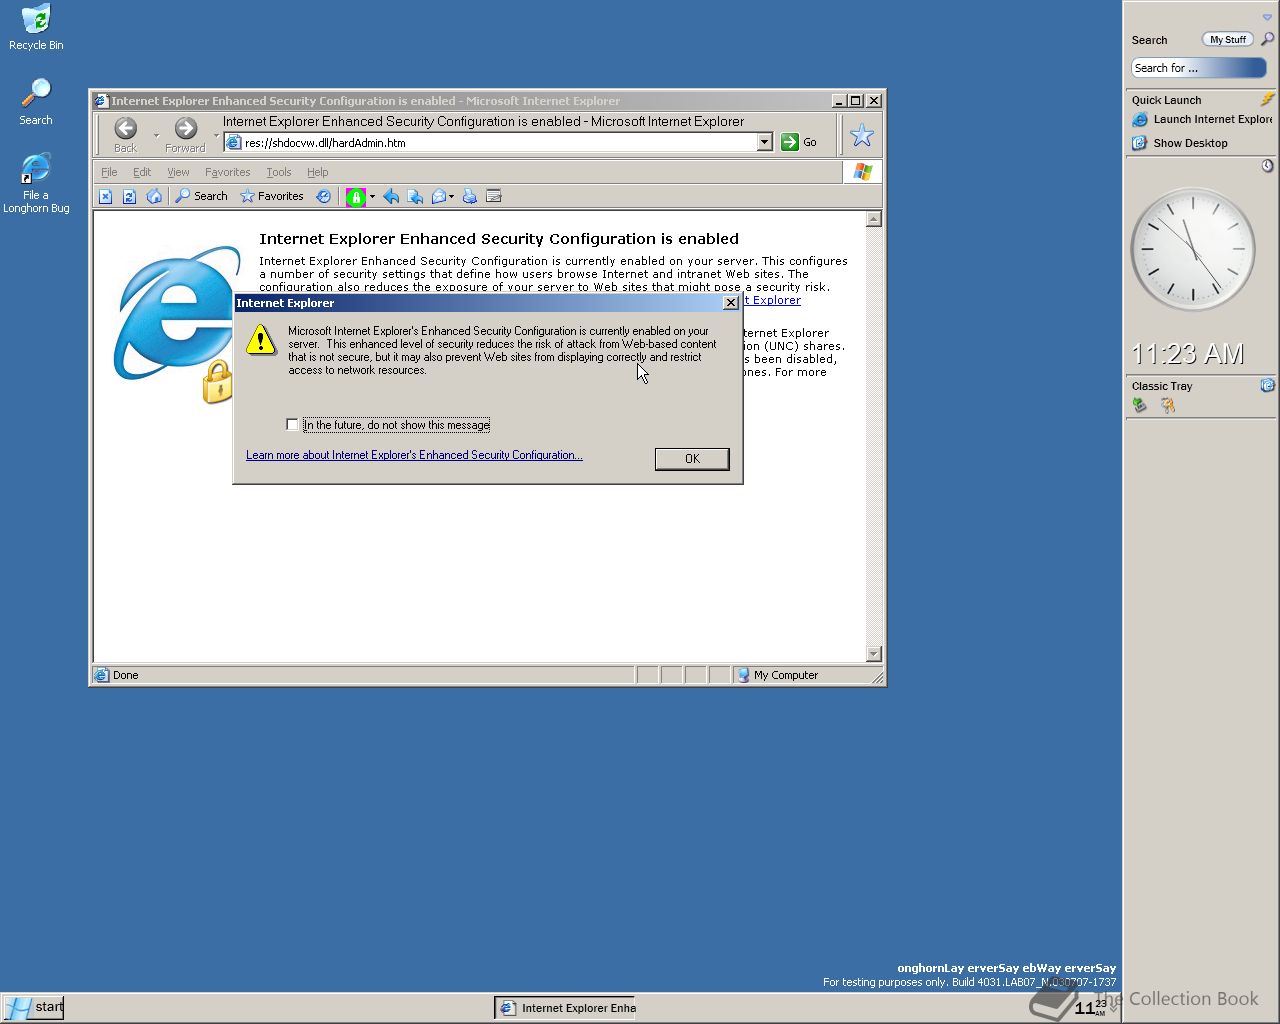Click Quick Launch lightning bolt icon

[1267, 99]
